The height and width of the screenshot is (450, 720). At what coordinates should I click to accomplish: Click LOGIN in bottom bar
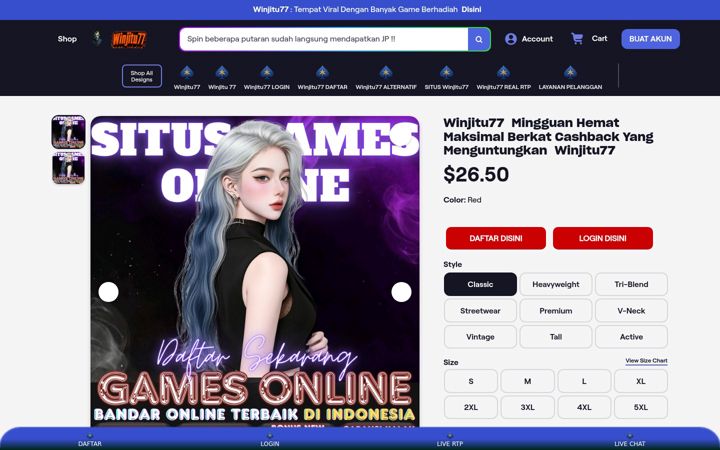click(x=270, y=441)
